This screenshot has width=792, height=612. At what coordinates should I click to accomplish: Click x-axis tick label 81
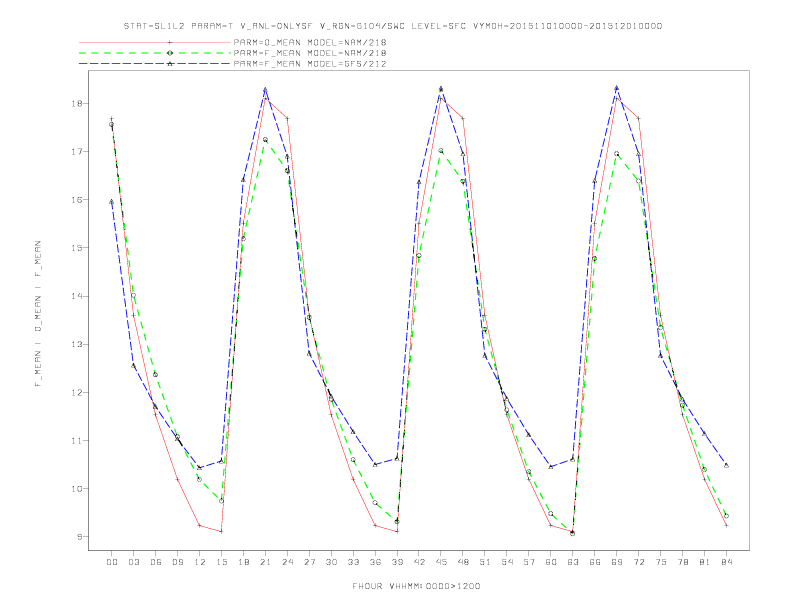[x=705, y=562]
